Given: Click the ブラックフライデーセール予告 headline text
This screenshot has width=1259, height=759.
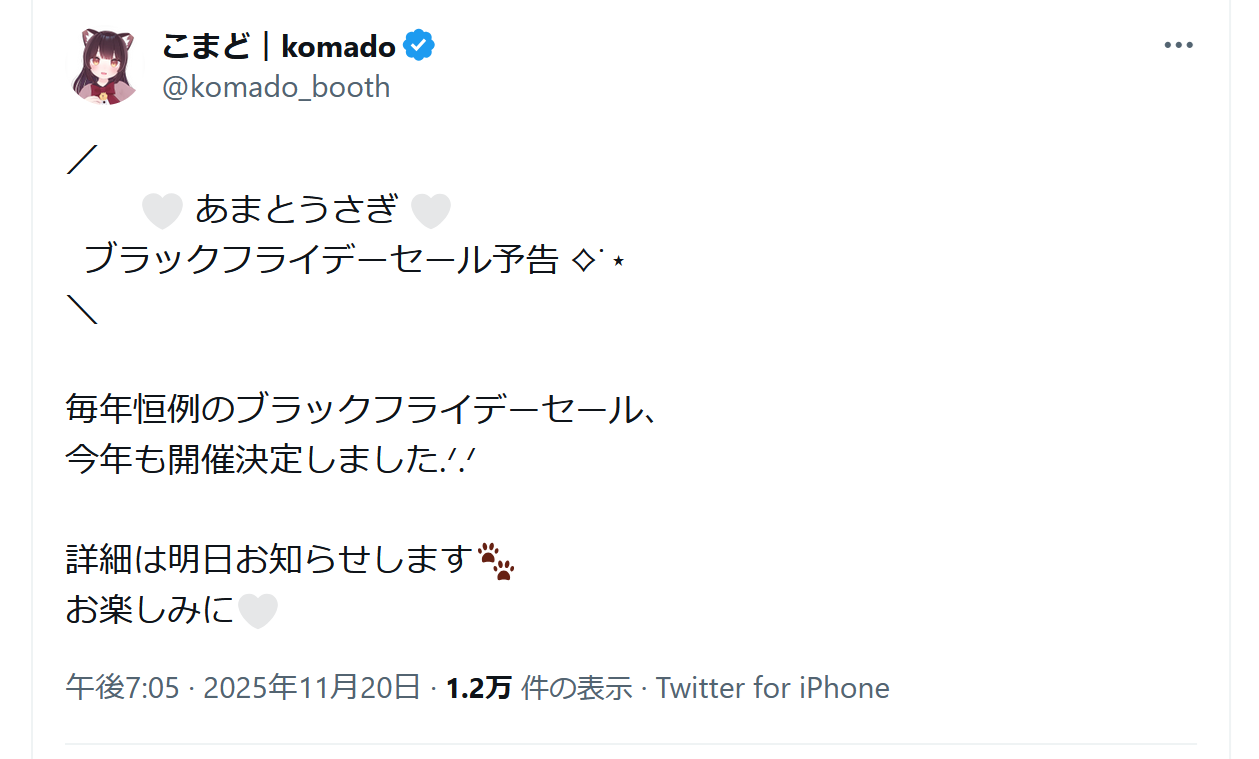Looking at the screenshot, I should click(x=320, y=261).
